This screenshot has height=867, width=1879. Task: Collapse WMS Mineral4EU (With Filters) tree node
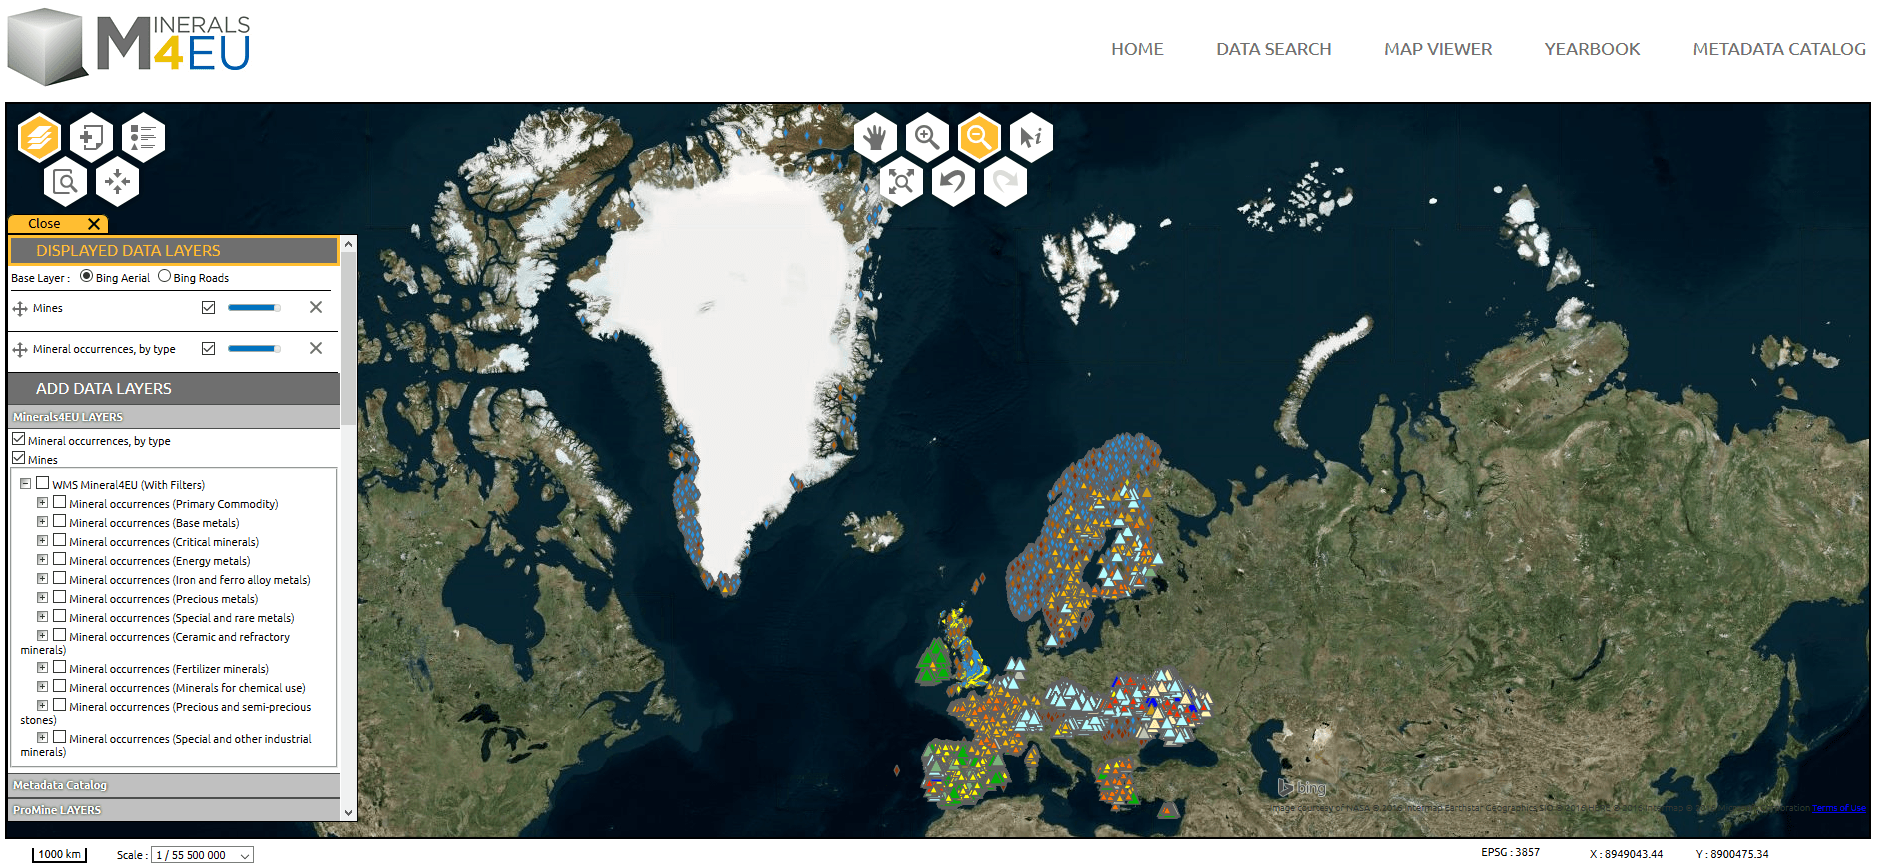[x=25, y=484]
